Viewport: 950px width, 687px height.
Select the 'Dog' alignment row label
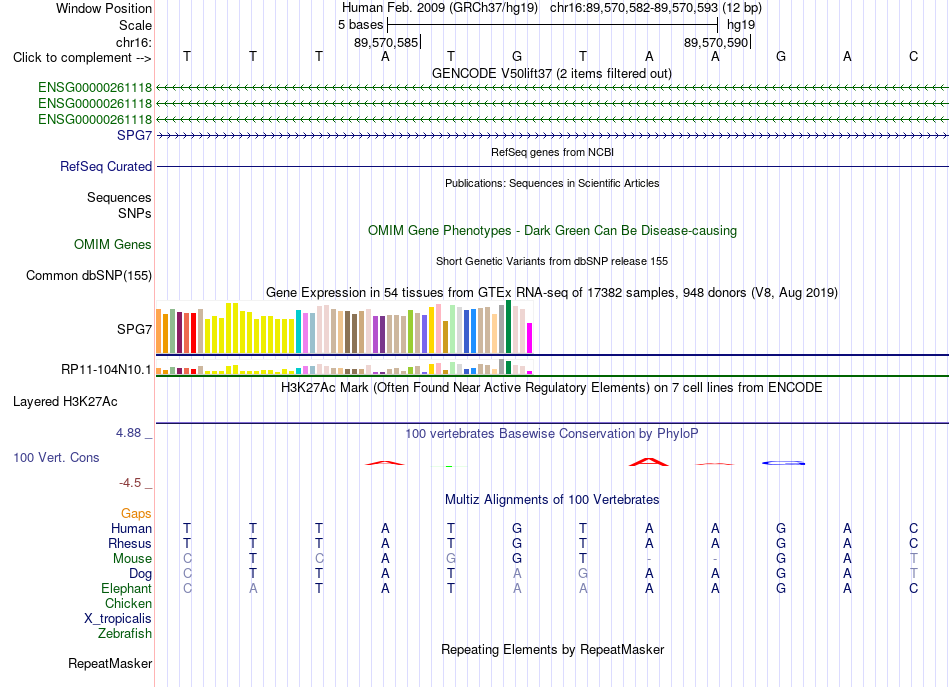coord(141,574)
